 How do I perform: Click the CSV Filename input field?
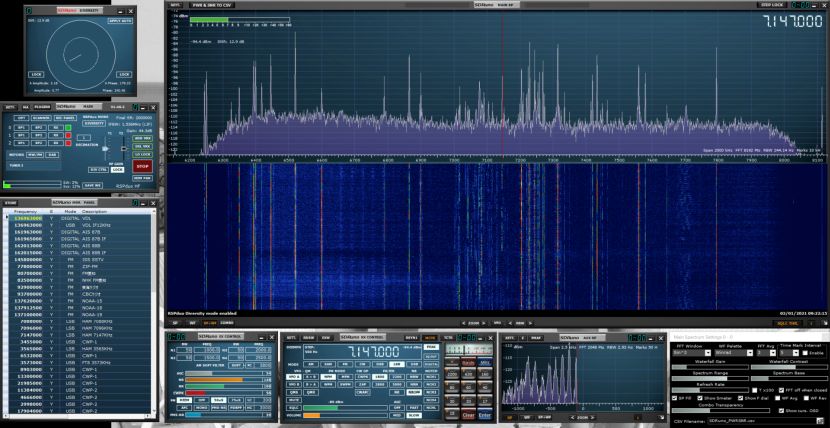click(762, 421)
